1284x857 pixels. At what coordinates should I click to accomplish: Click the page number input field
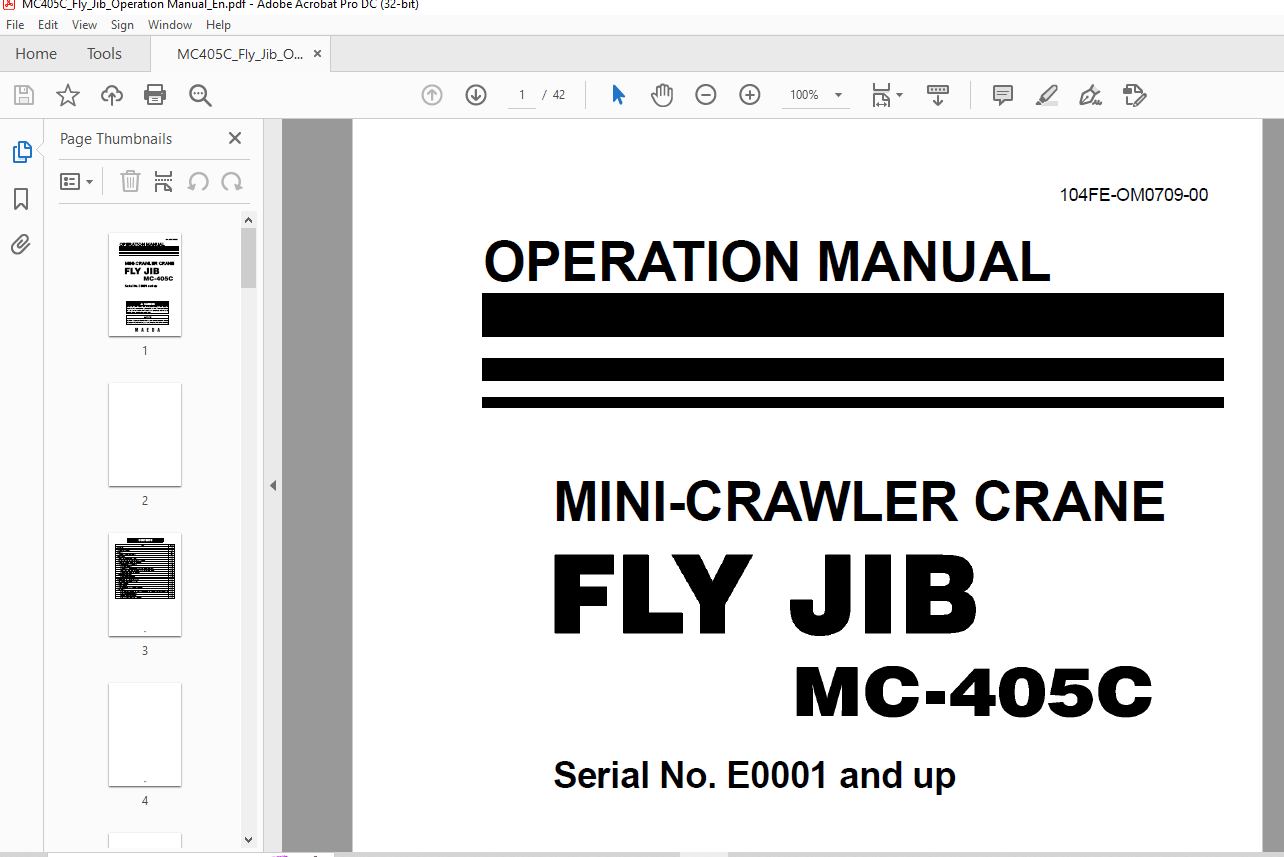[520, 95]
